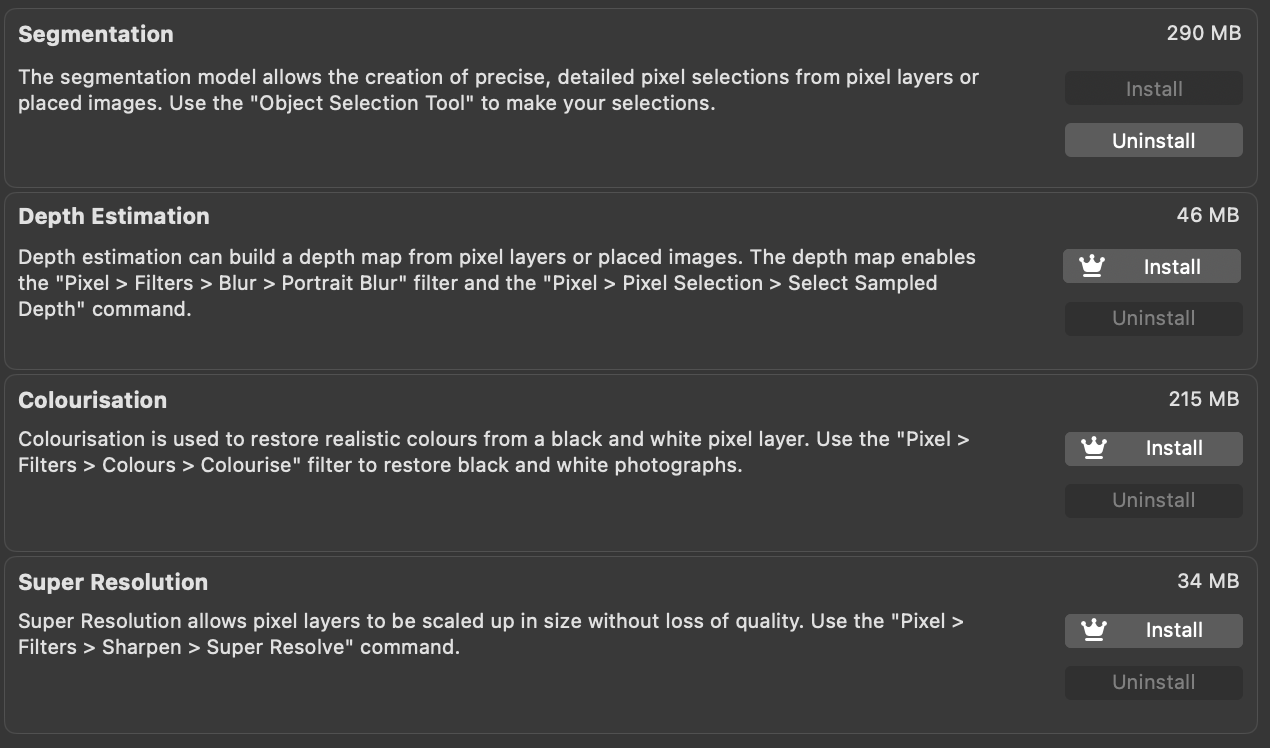Click the disabled Depth Estimation Uninstall button
This screenshot has width=1270, height=748.
coord(1153,319)
